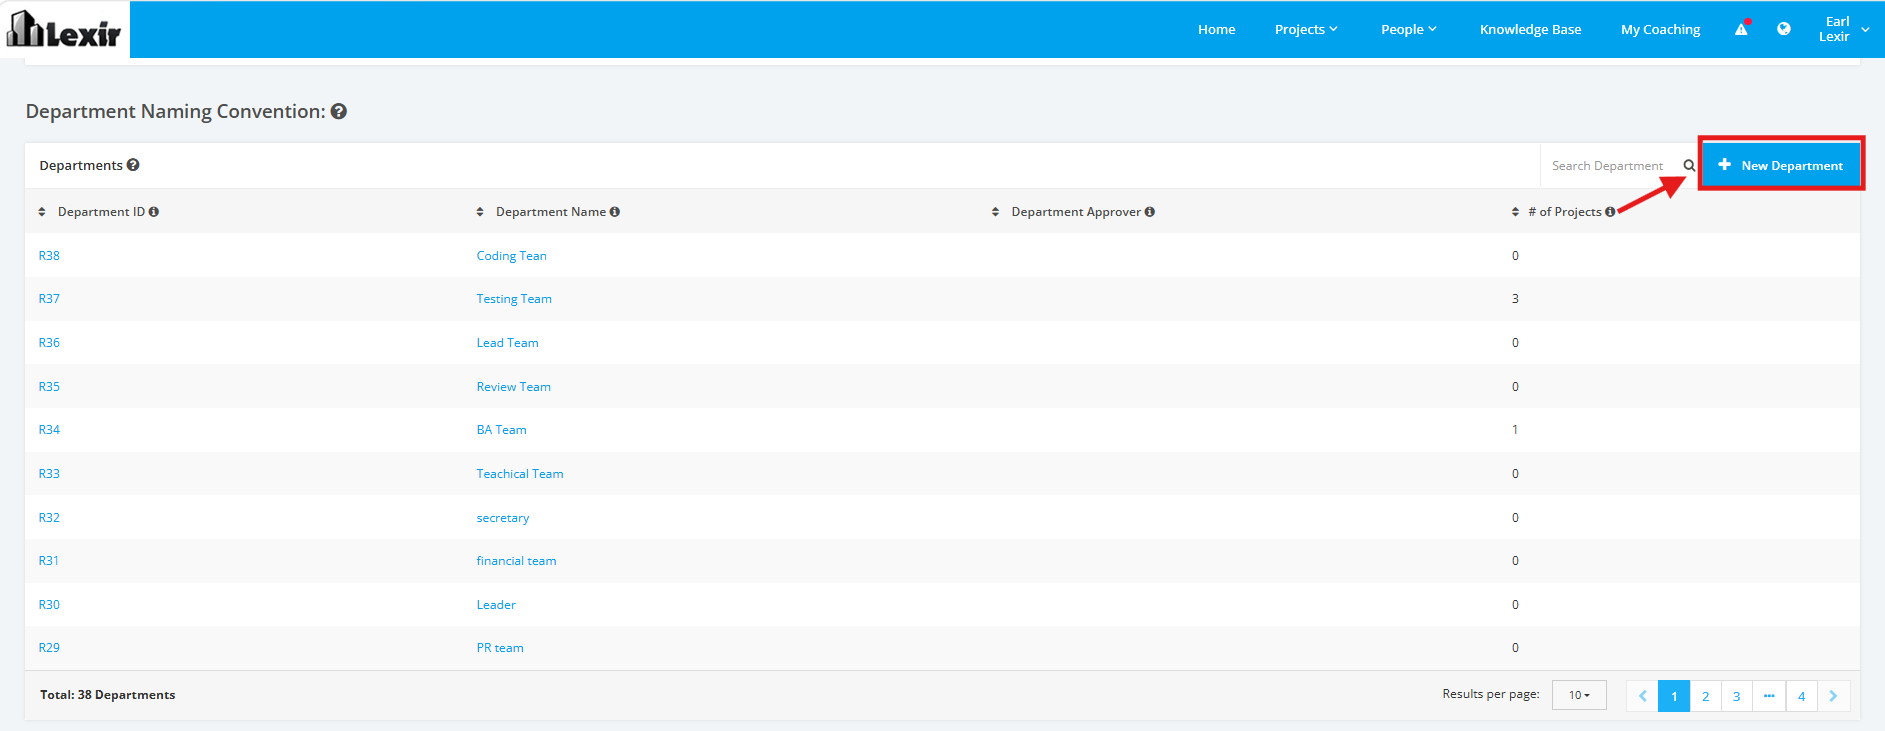Screen dimensions: 1885x731
Task: Click BA Team project count 1
Action: click(x=1515, y=430)
